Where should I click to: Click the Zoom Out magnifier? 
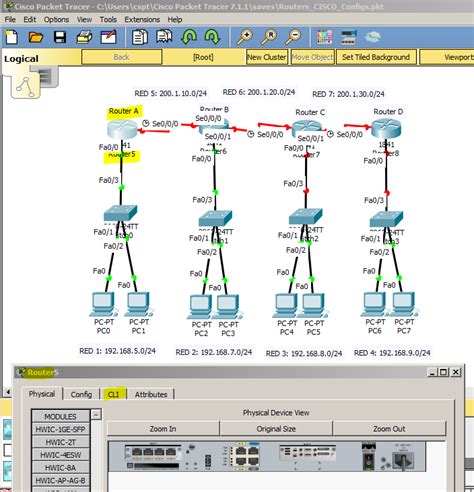pyautogui.click(x=293, y=37)
